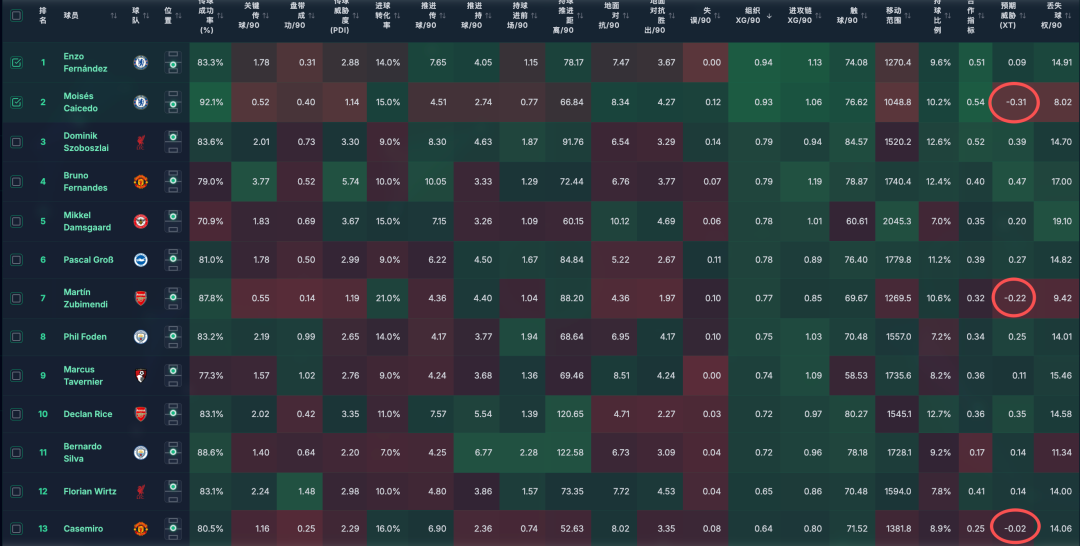Open Florian Wirtz player name link
Image resolution: width=1080 pixels, height=546 pixels.
[x=90, y=491]
